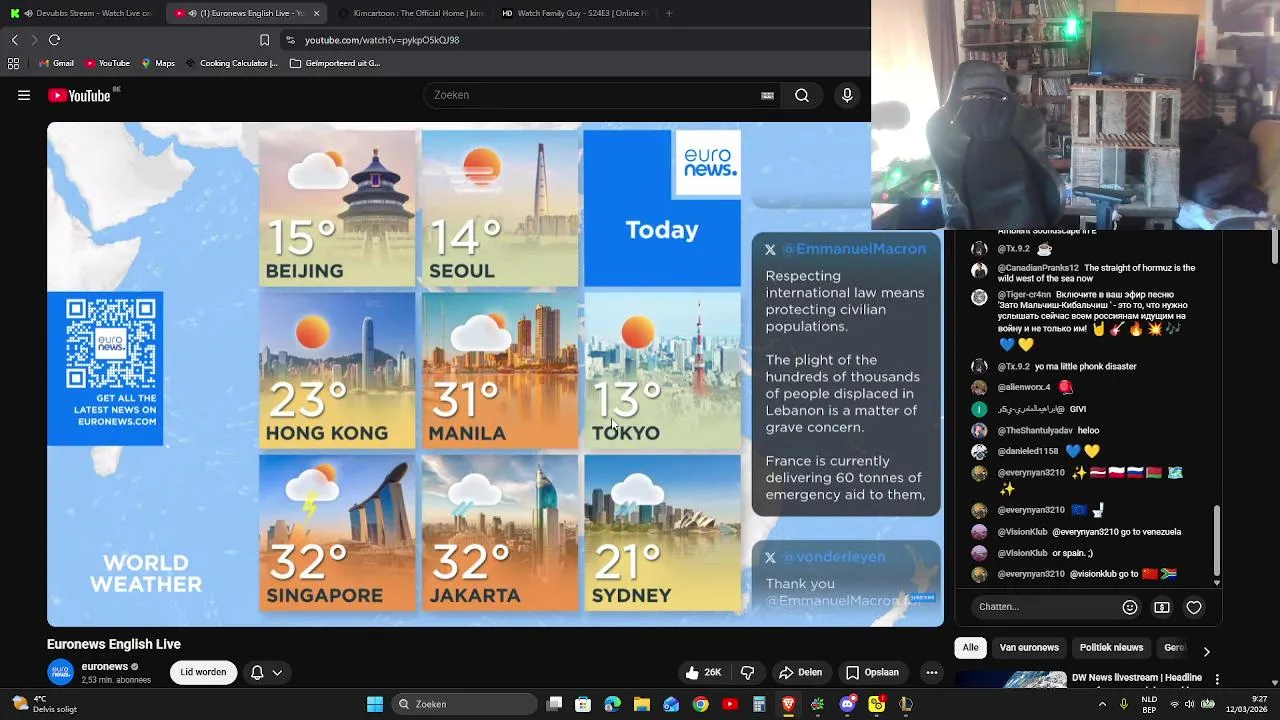Screen dimensions: 1280x720
Task: Open the Gmail bookmark
Action: tap(56, 63)
